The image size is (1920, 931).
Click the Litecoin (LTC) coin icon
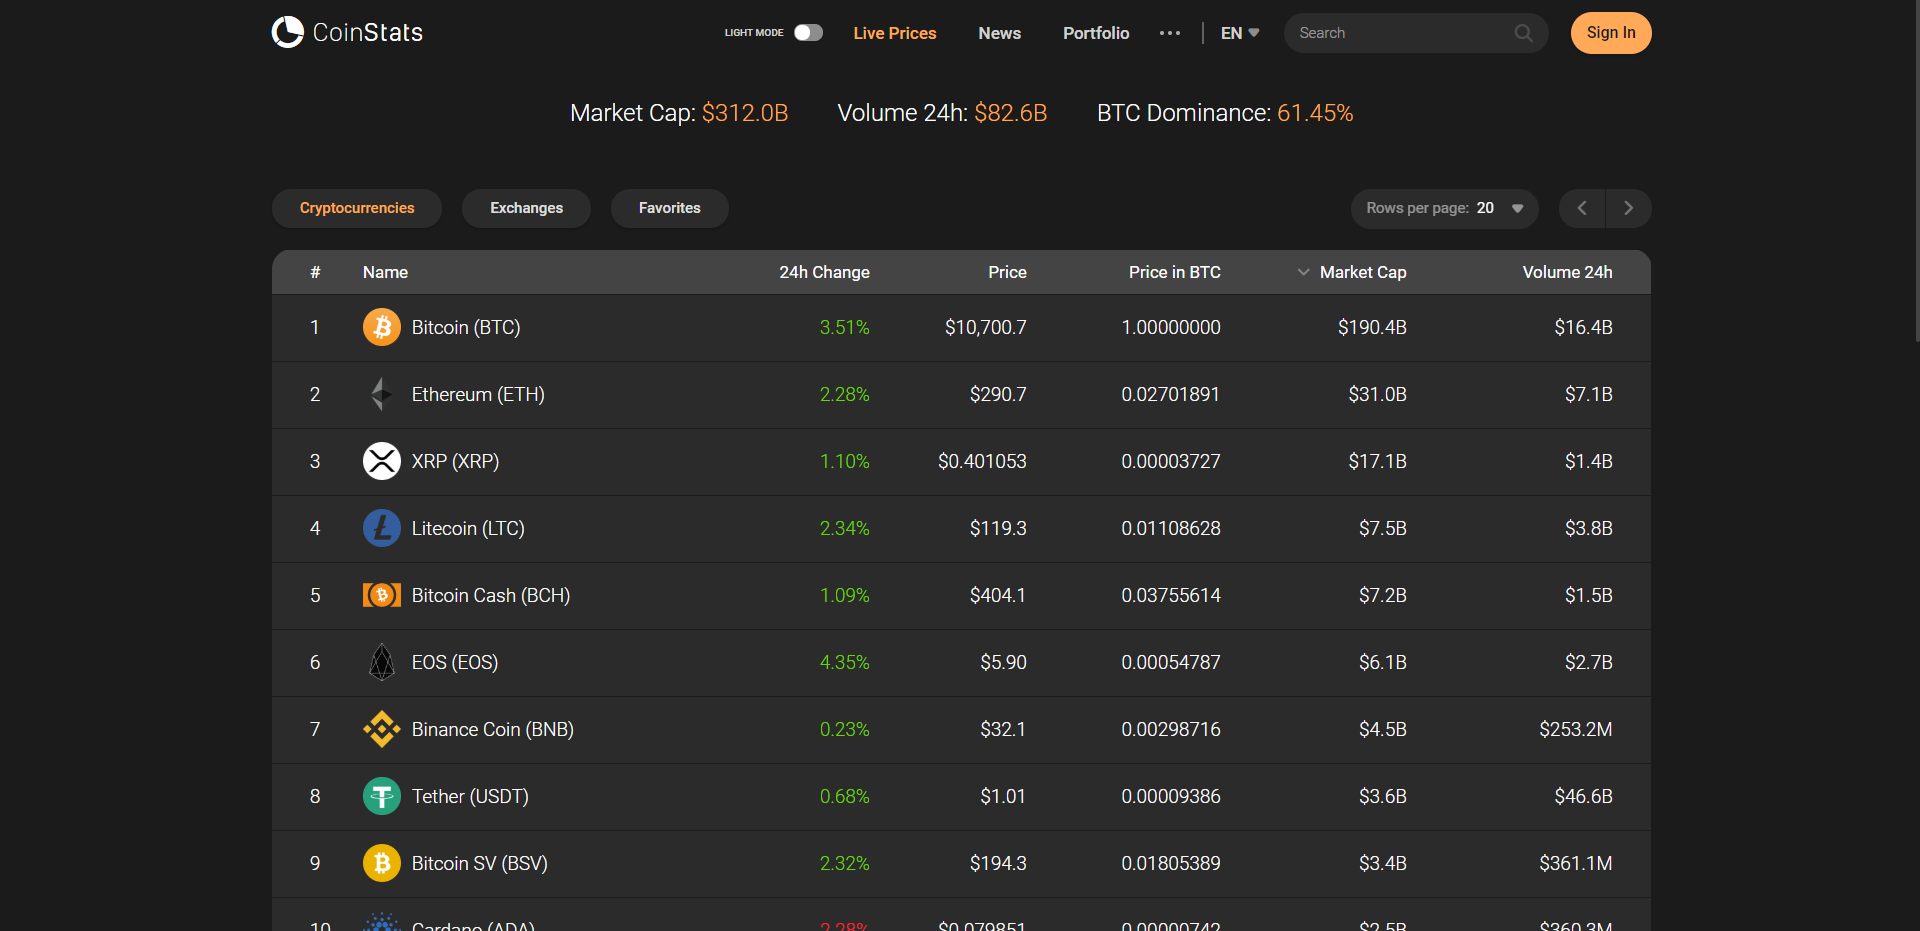point(382,528)
